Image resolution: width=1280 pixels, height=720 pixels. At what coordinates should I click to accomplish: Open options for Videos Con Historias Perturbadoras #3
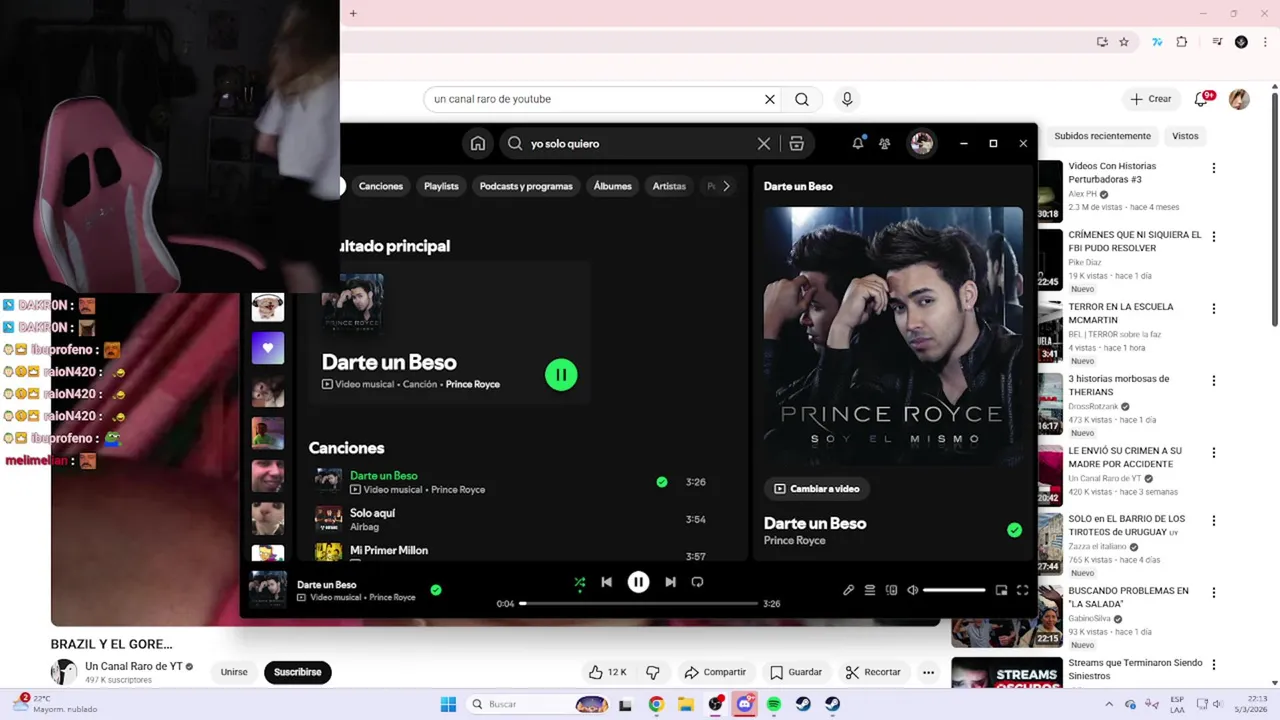tap(1214, 169)
